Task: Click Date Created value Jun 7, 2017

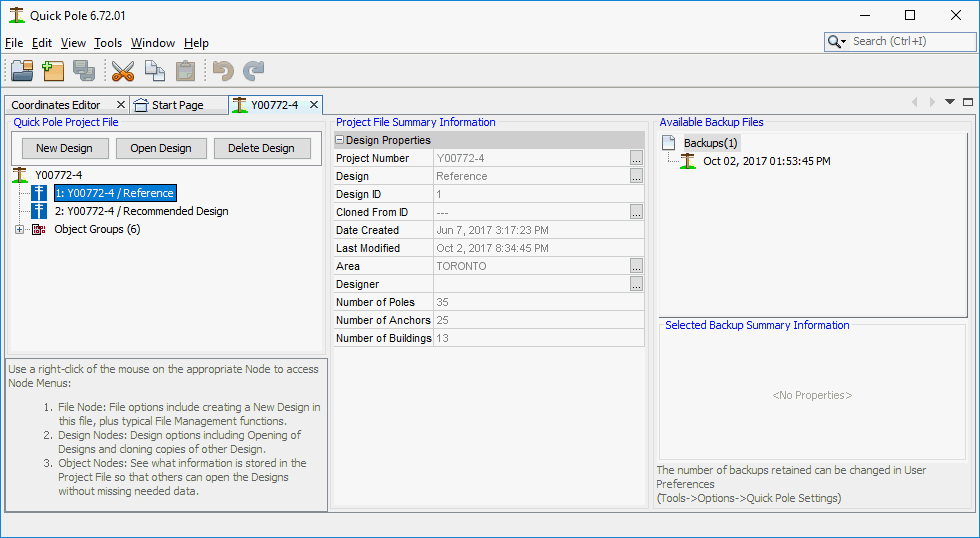Action: (492, 230)
